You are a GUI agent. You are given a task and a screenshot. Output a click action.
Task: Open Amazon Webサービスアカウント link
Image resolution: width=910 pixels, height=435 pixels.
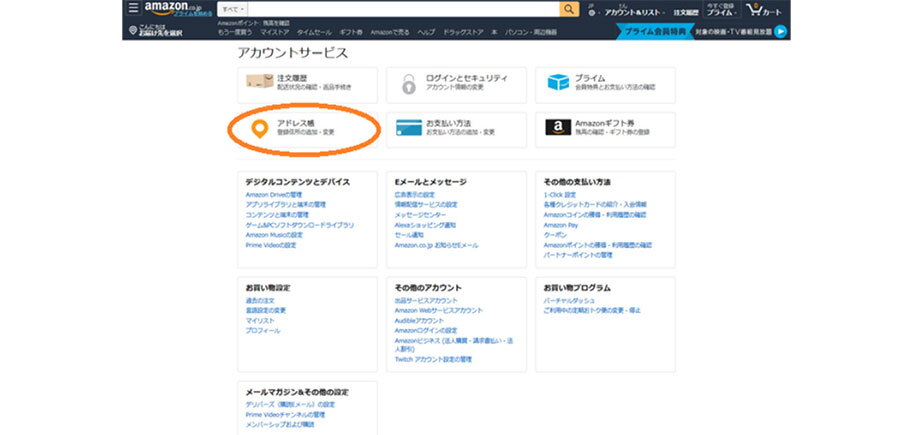[x=438, y=310]
